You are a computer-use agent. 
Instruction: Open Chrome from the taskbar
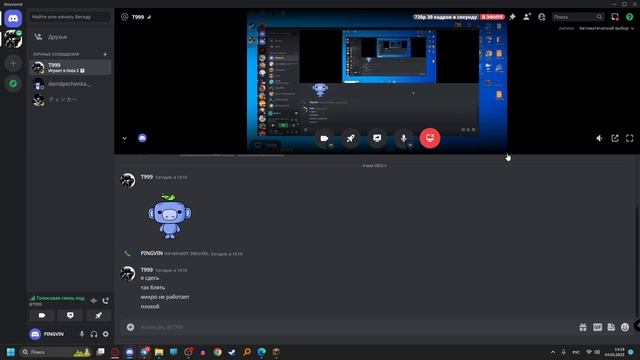click(218, 352)
